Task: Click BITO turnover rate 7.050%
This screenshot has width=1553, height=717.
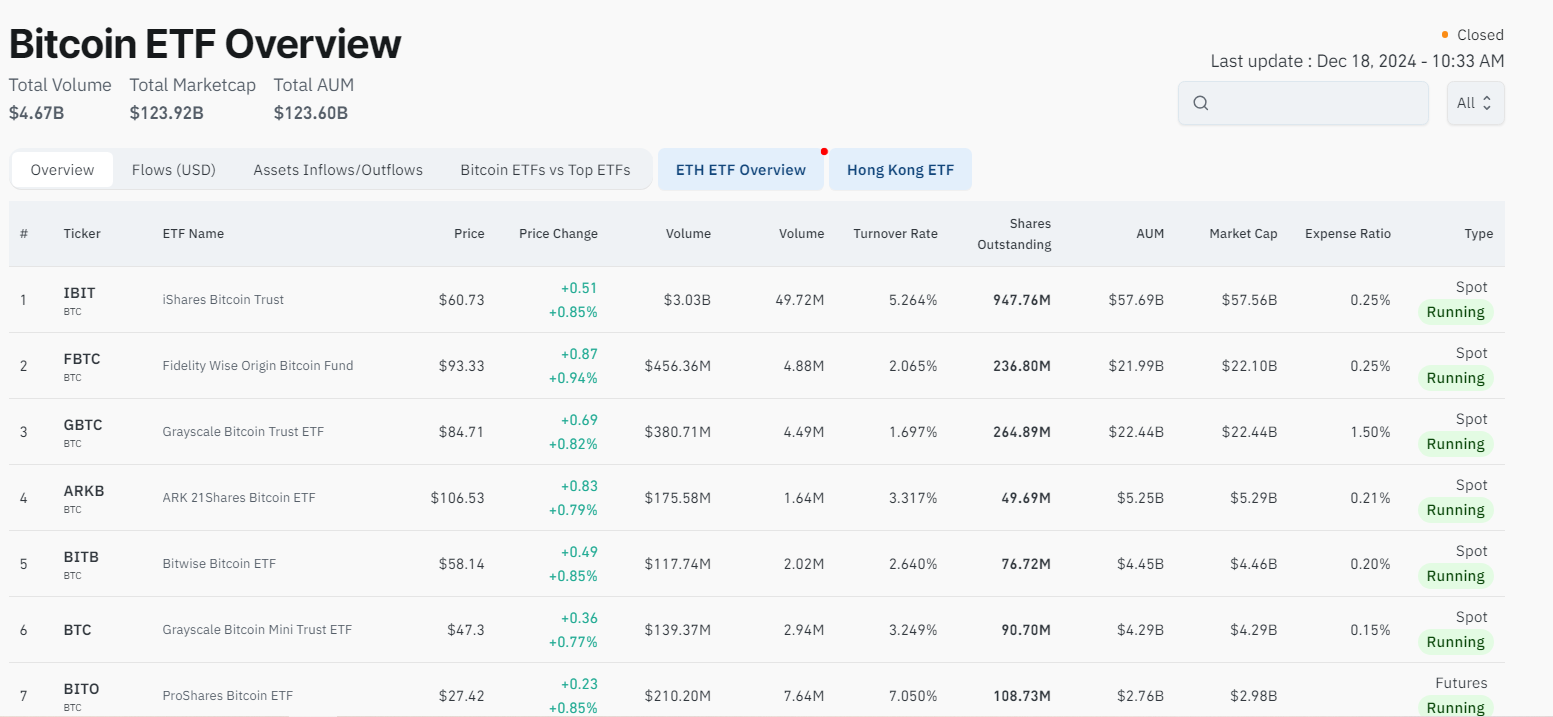Action: click(913, 696)
